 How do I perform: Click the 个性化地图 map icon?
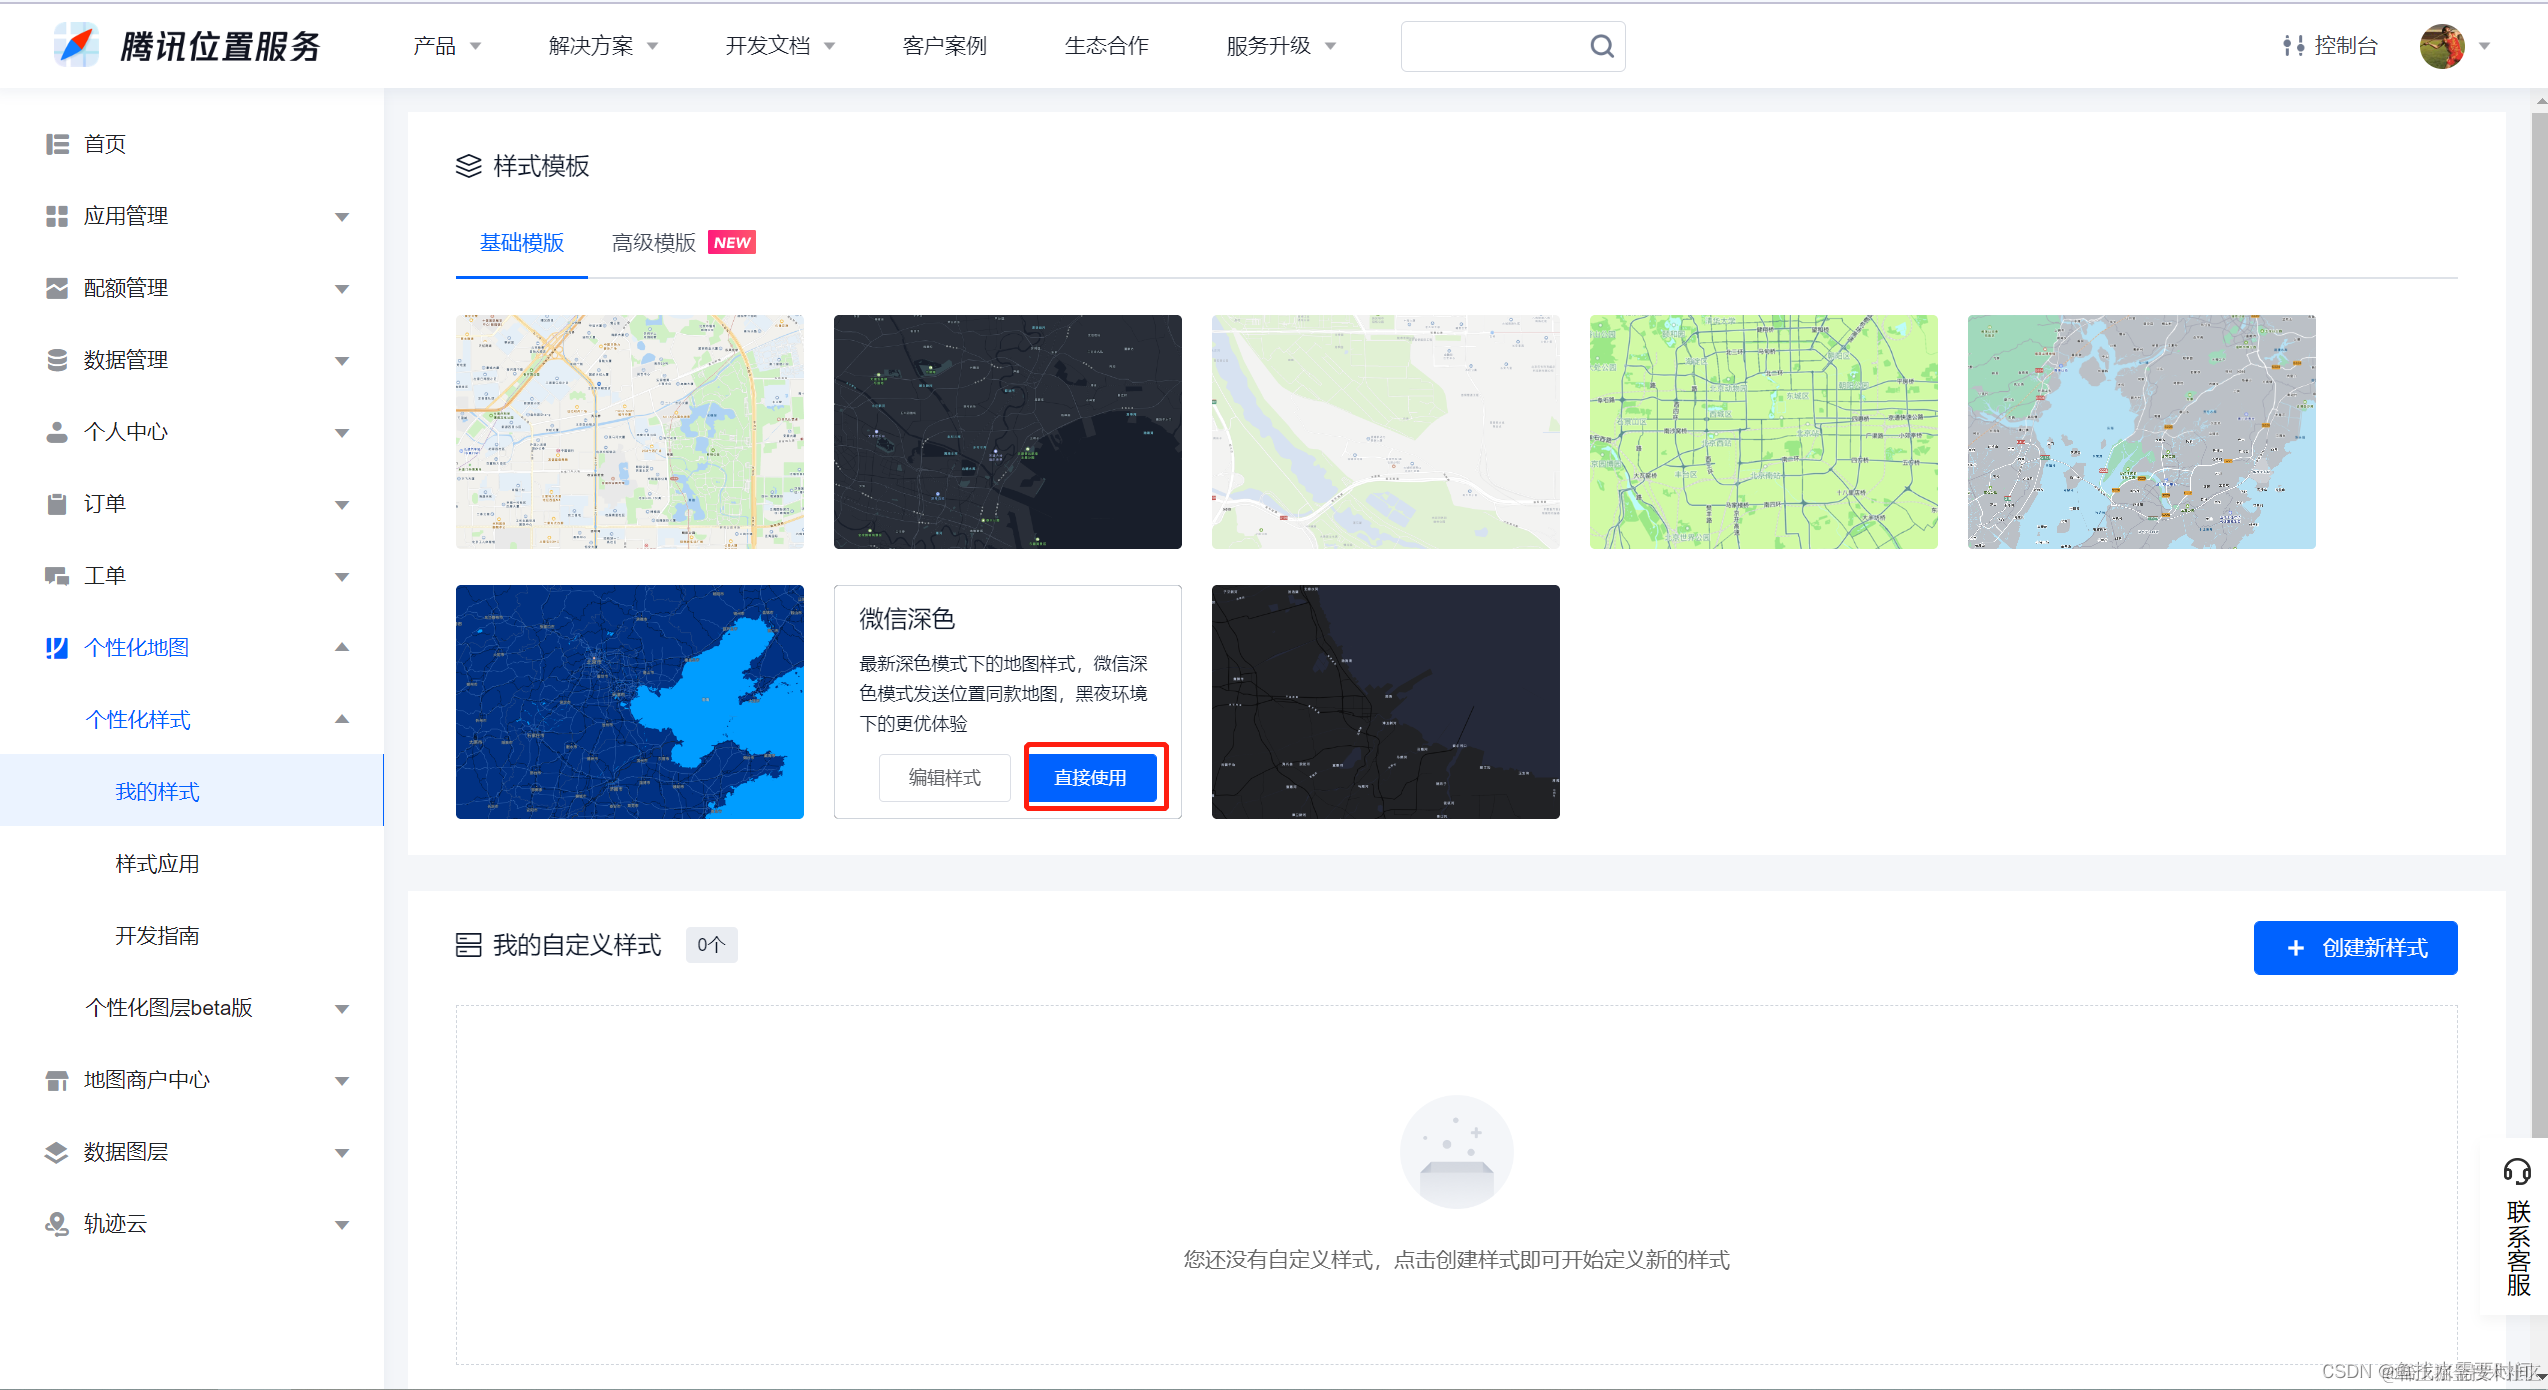click(57, 648)
